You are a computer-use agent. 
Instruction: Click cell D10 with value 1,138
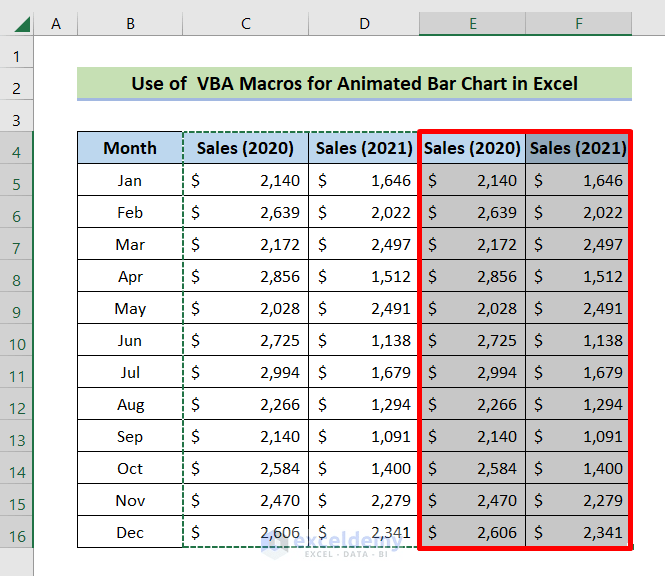364,340
